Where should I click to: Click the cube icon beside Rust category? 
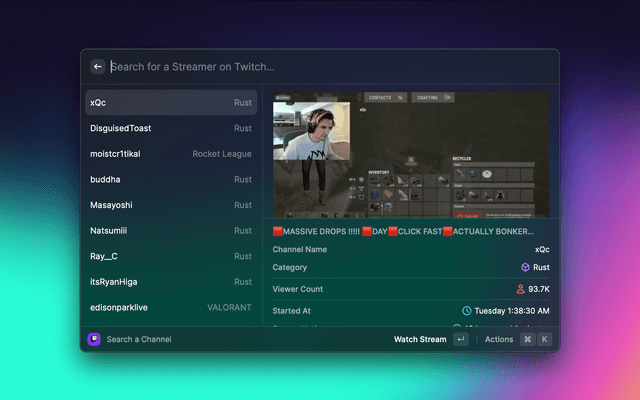point(525,268)
